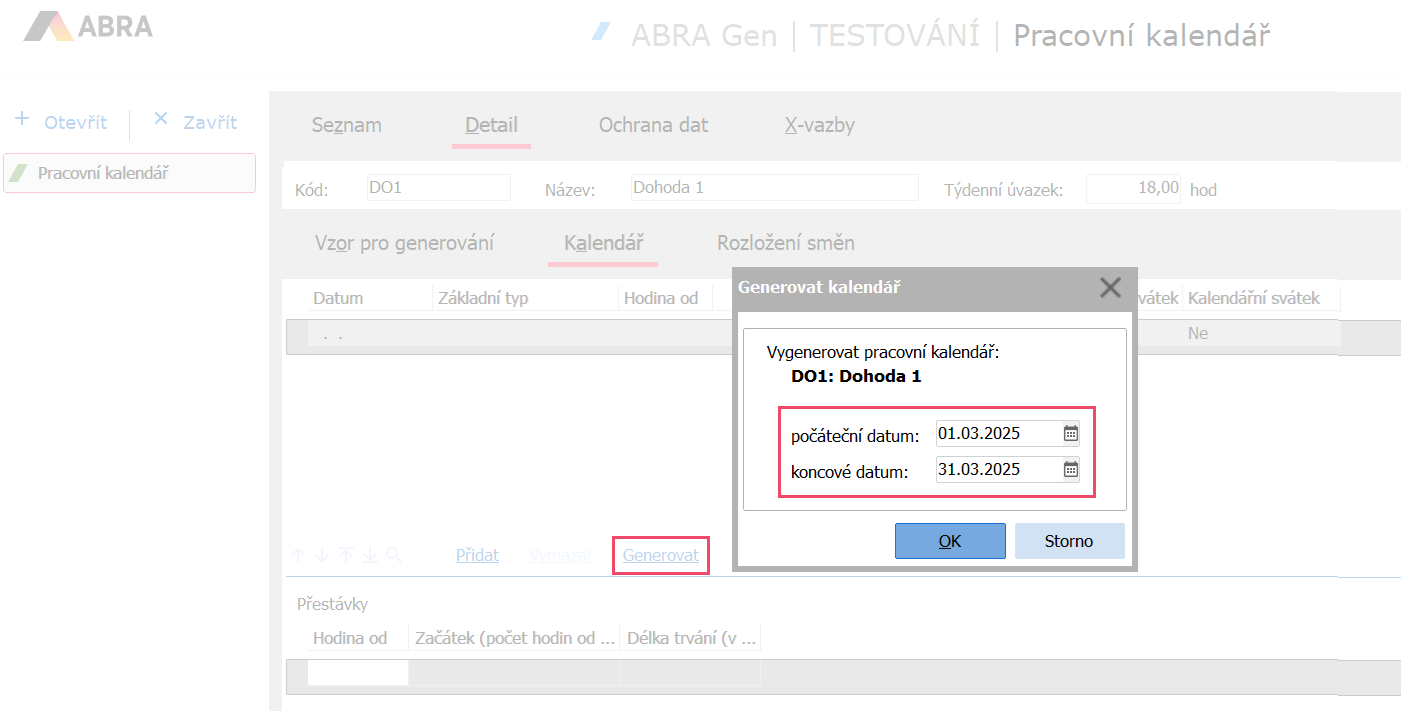Confirm the dialog with OK
Screen dimensions: 1401x711
[949, 541]
